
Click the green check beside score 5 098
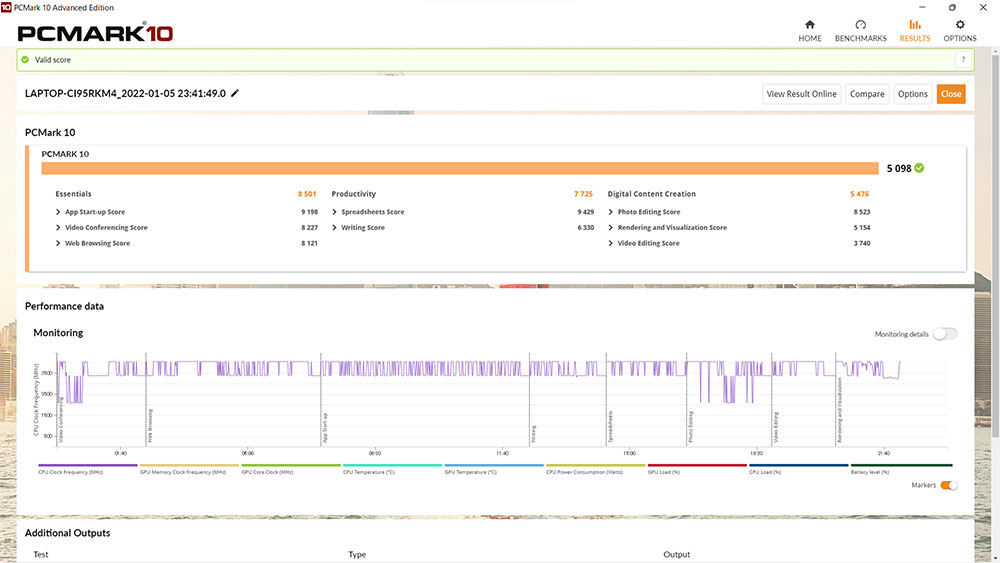(919, 168)
